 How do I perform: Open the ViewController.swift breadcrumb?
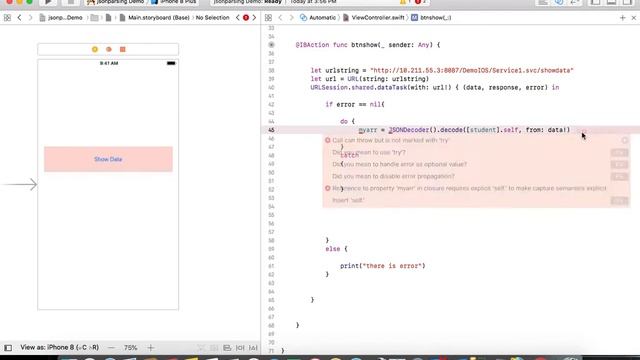pos(373,18)
